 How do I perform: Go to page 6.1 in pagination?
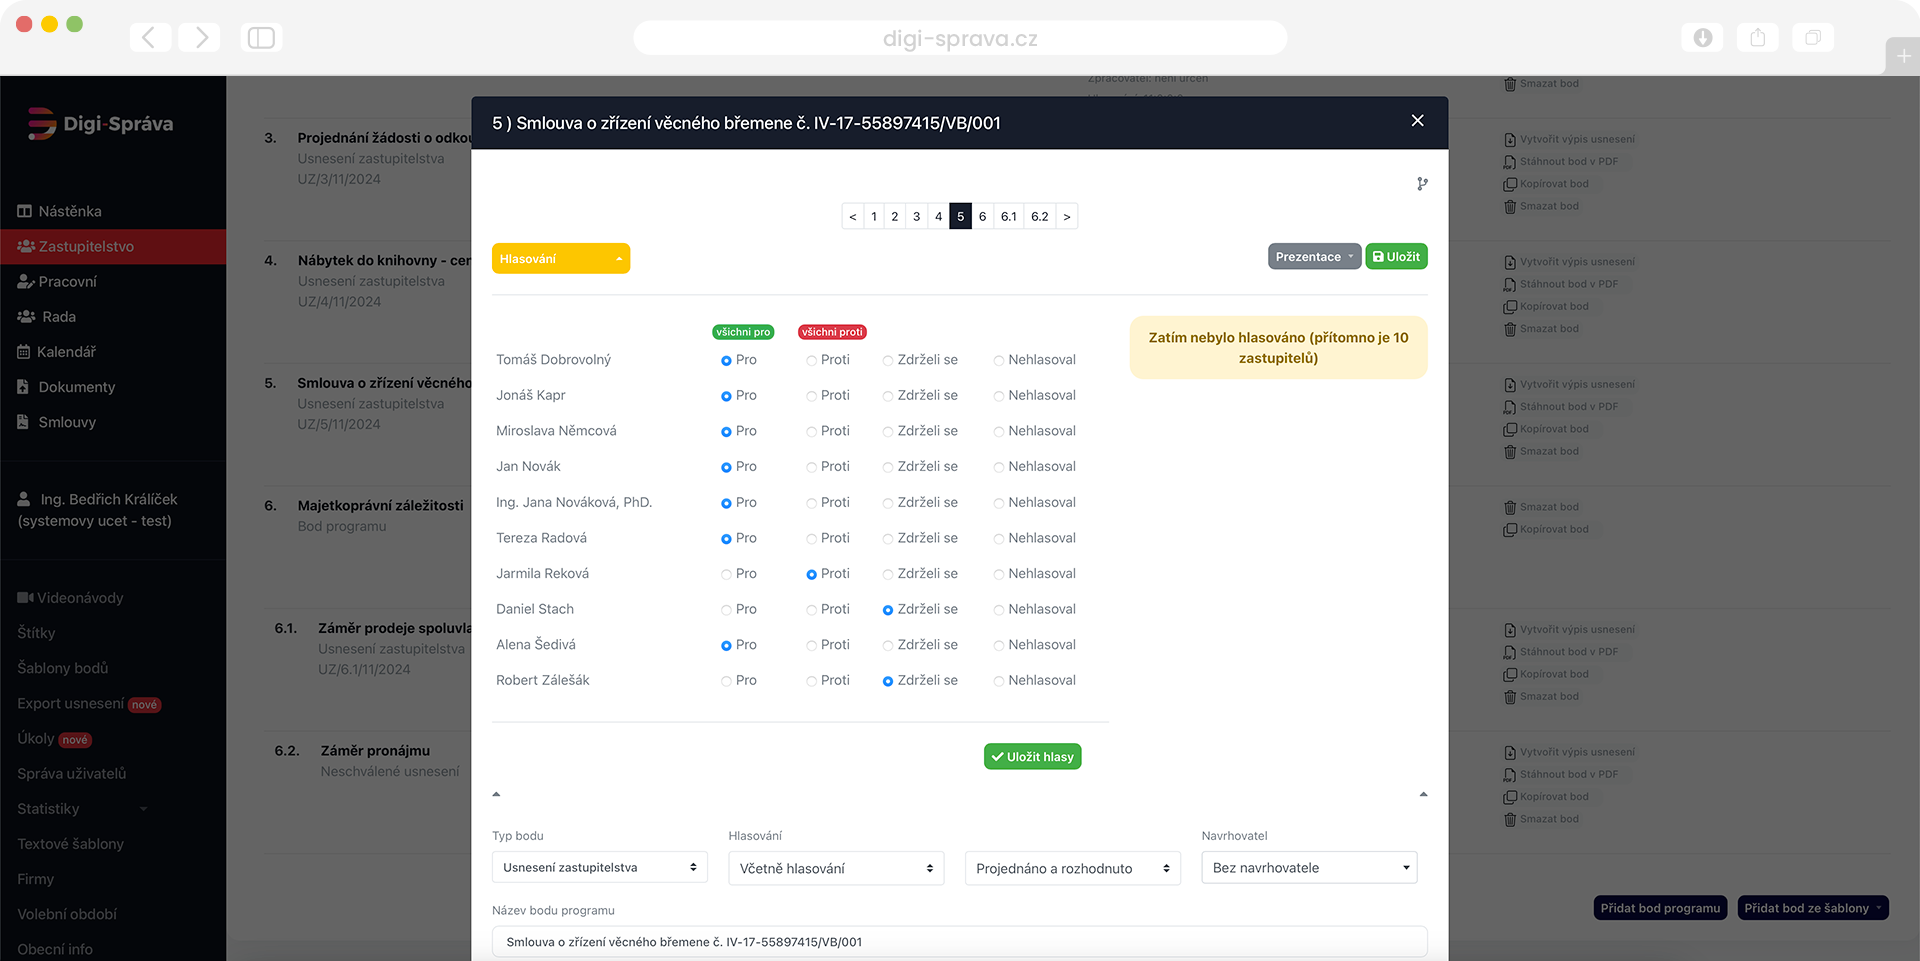pos(1008,217)
